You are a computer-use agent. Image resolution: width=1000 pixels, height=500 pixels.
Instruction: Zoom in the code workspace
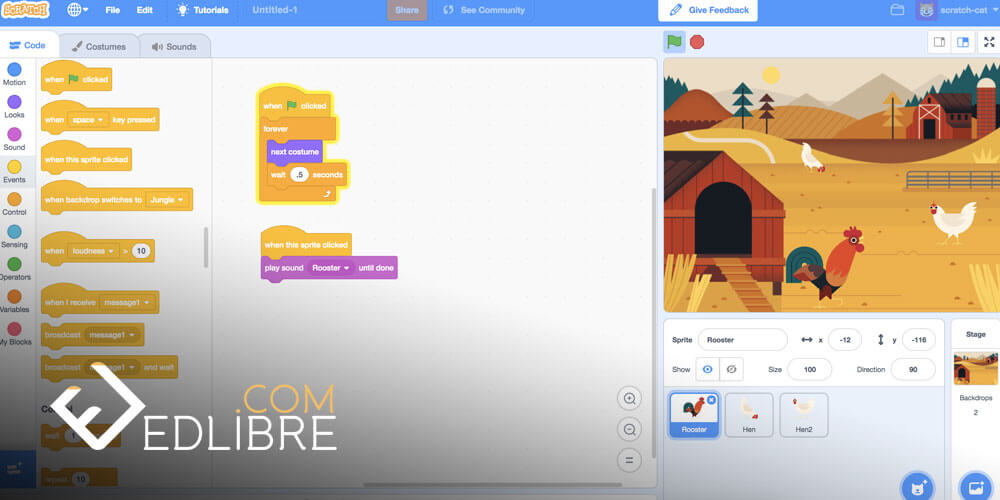[x=629, y=399]
